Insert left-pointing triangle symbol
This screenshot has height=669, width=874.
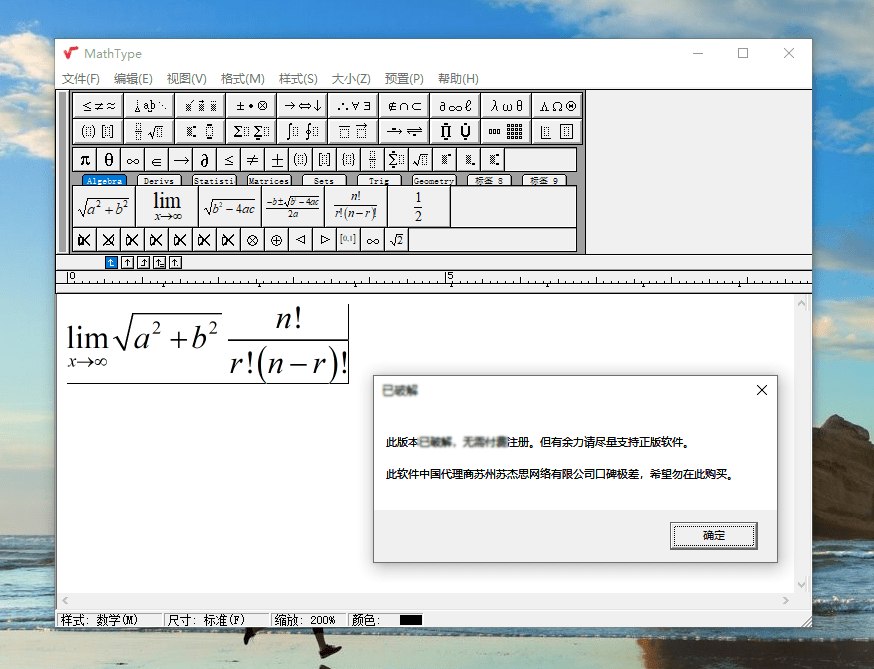pos(300,240)
